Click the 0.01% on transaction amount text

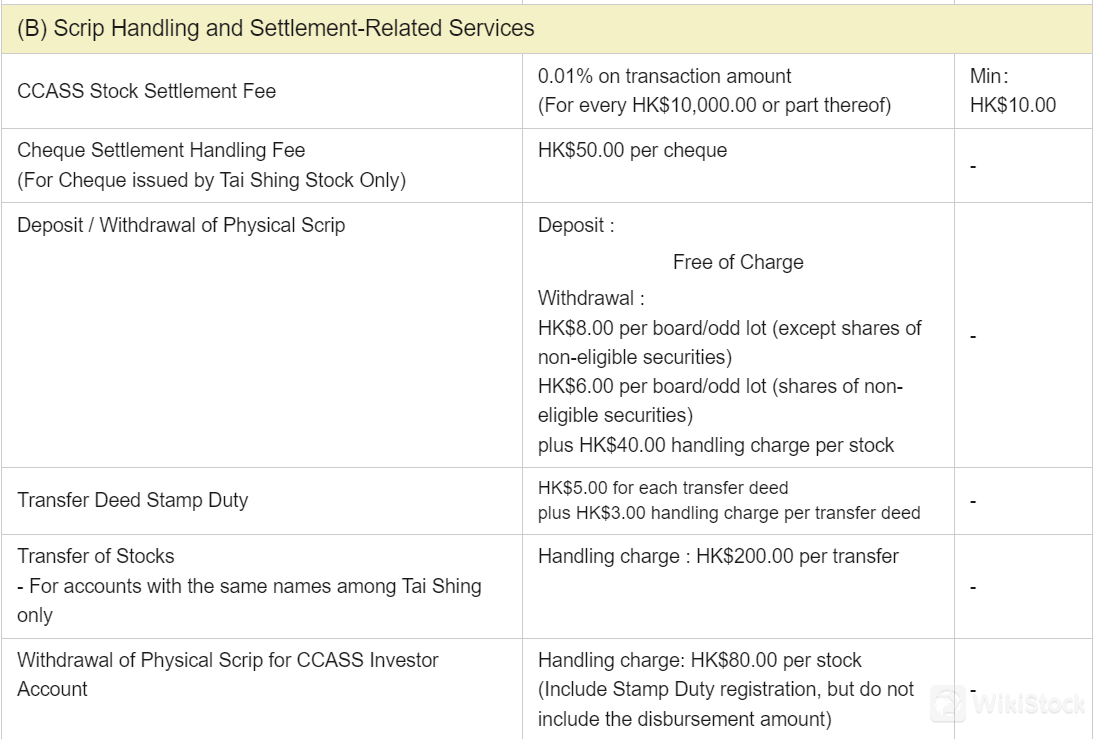664,76
